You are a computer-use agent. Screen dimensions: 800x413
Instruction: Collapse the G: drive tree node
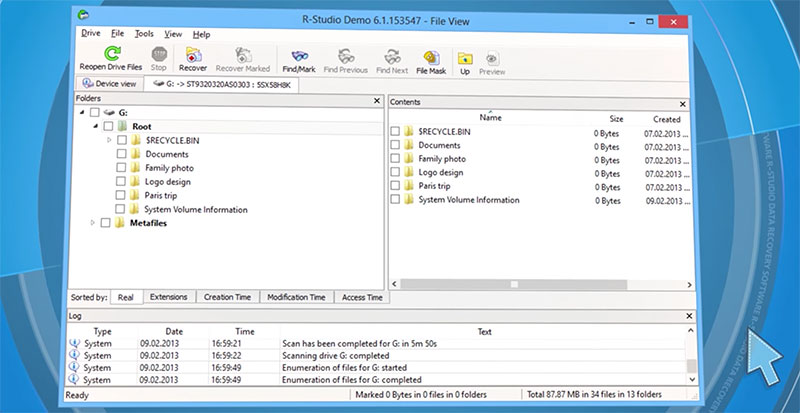(x=81, y=113)
